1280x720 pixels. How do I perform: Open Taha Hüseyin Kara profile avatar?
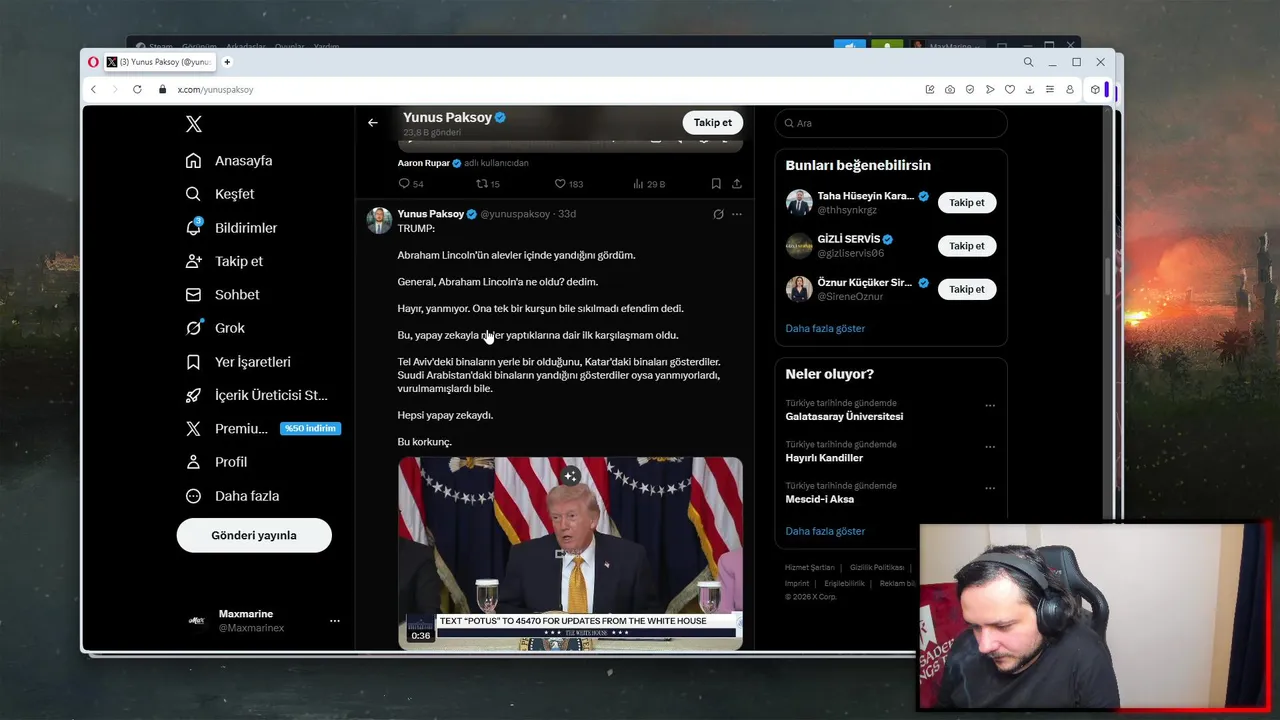pos(799,203)
